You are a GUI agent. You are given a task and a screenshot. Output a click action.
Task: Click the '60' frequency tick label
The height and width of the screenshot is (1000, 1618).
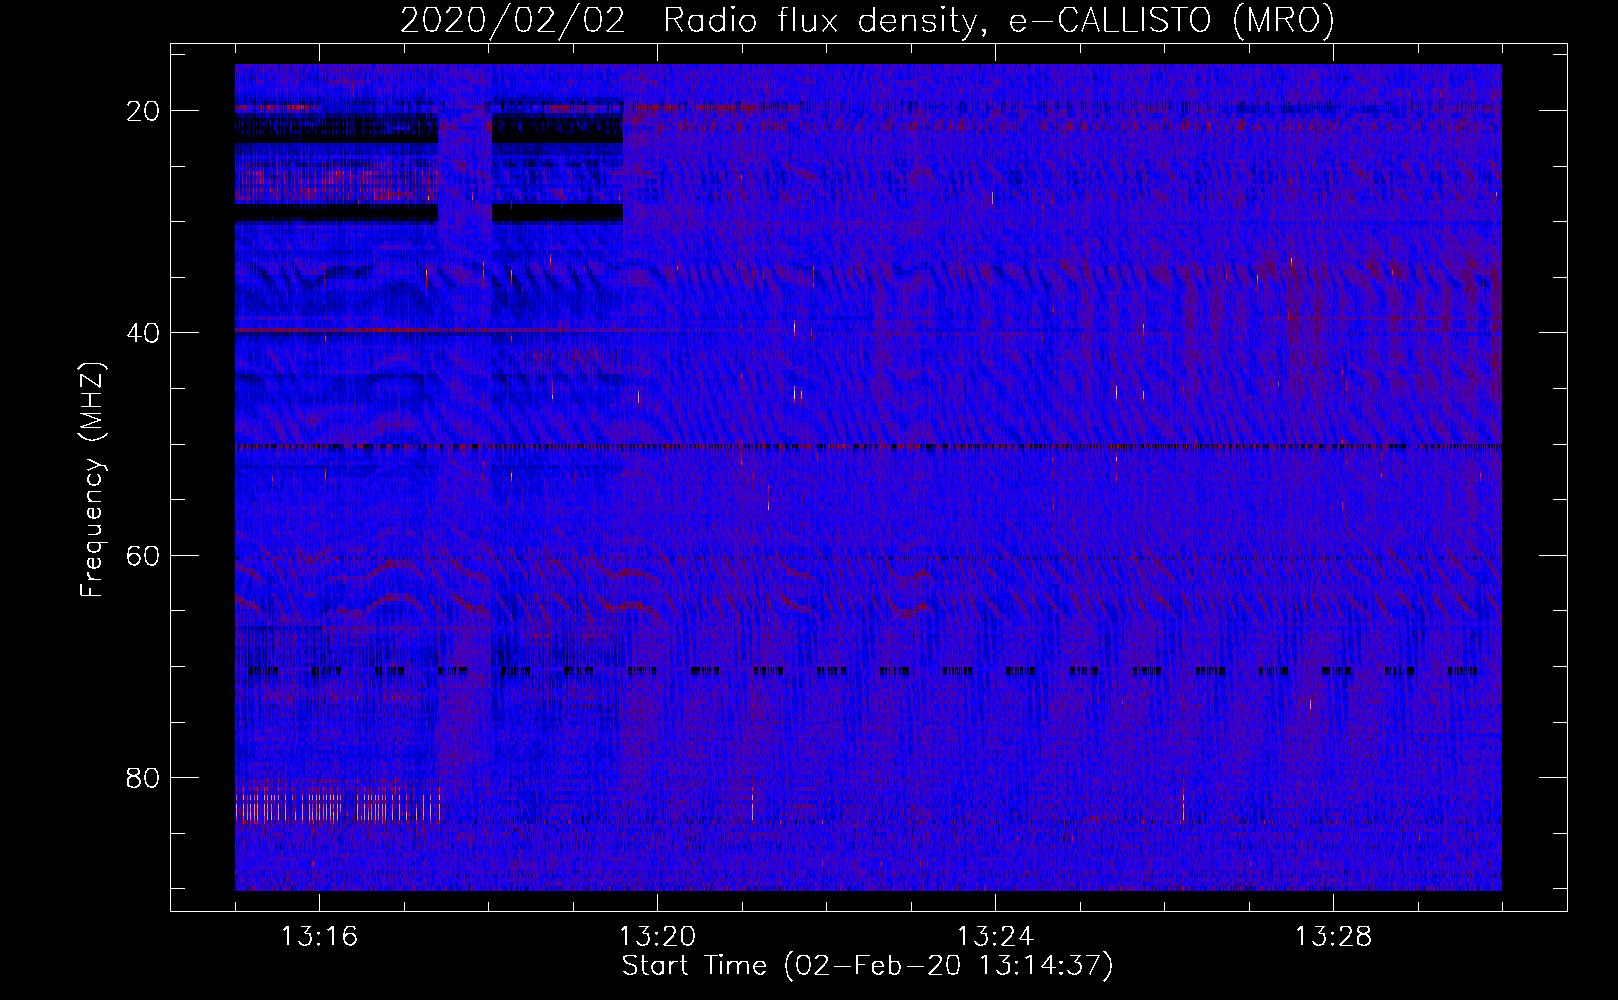143,555
